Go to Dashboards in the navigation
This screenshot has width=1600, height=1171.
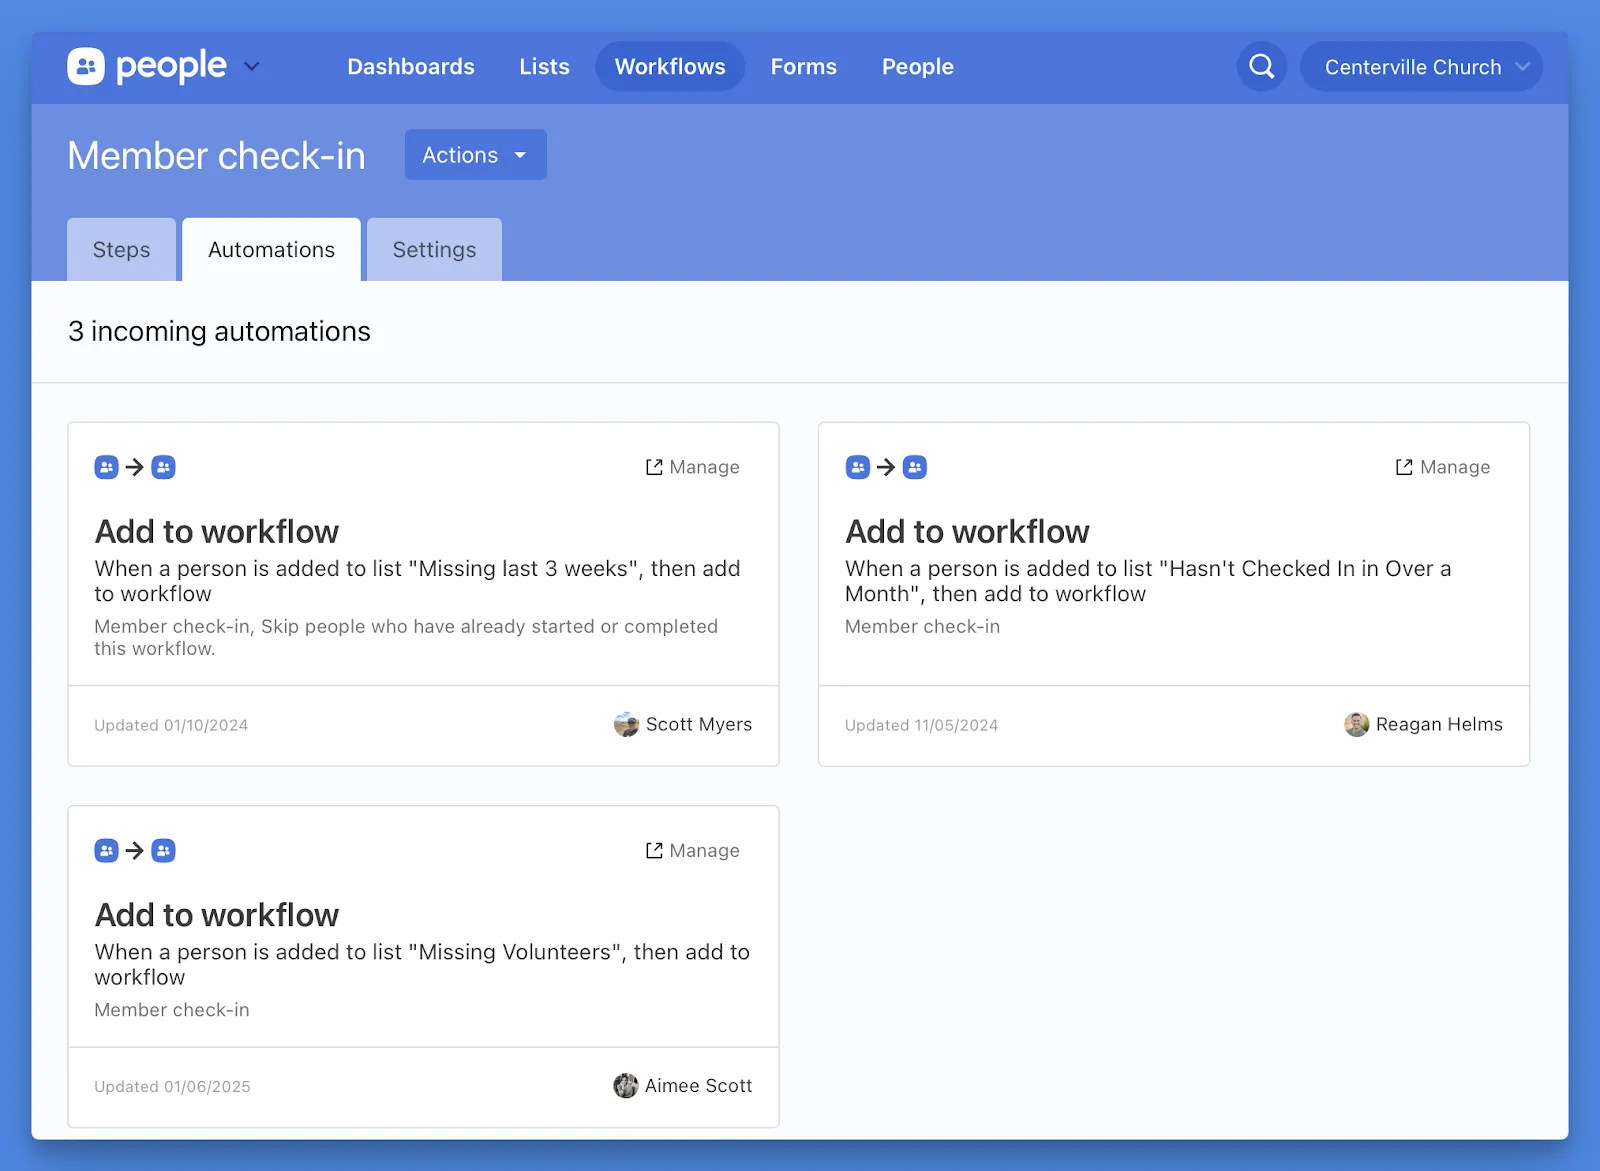click(x=410, y=67)
